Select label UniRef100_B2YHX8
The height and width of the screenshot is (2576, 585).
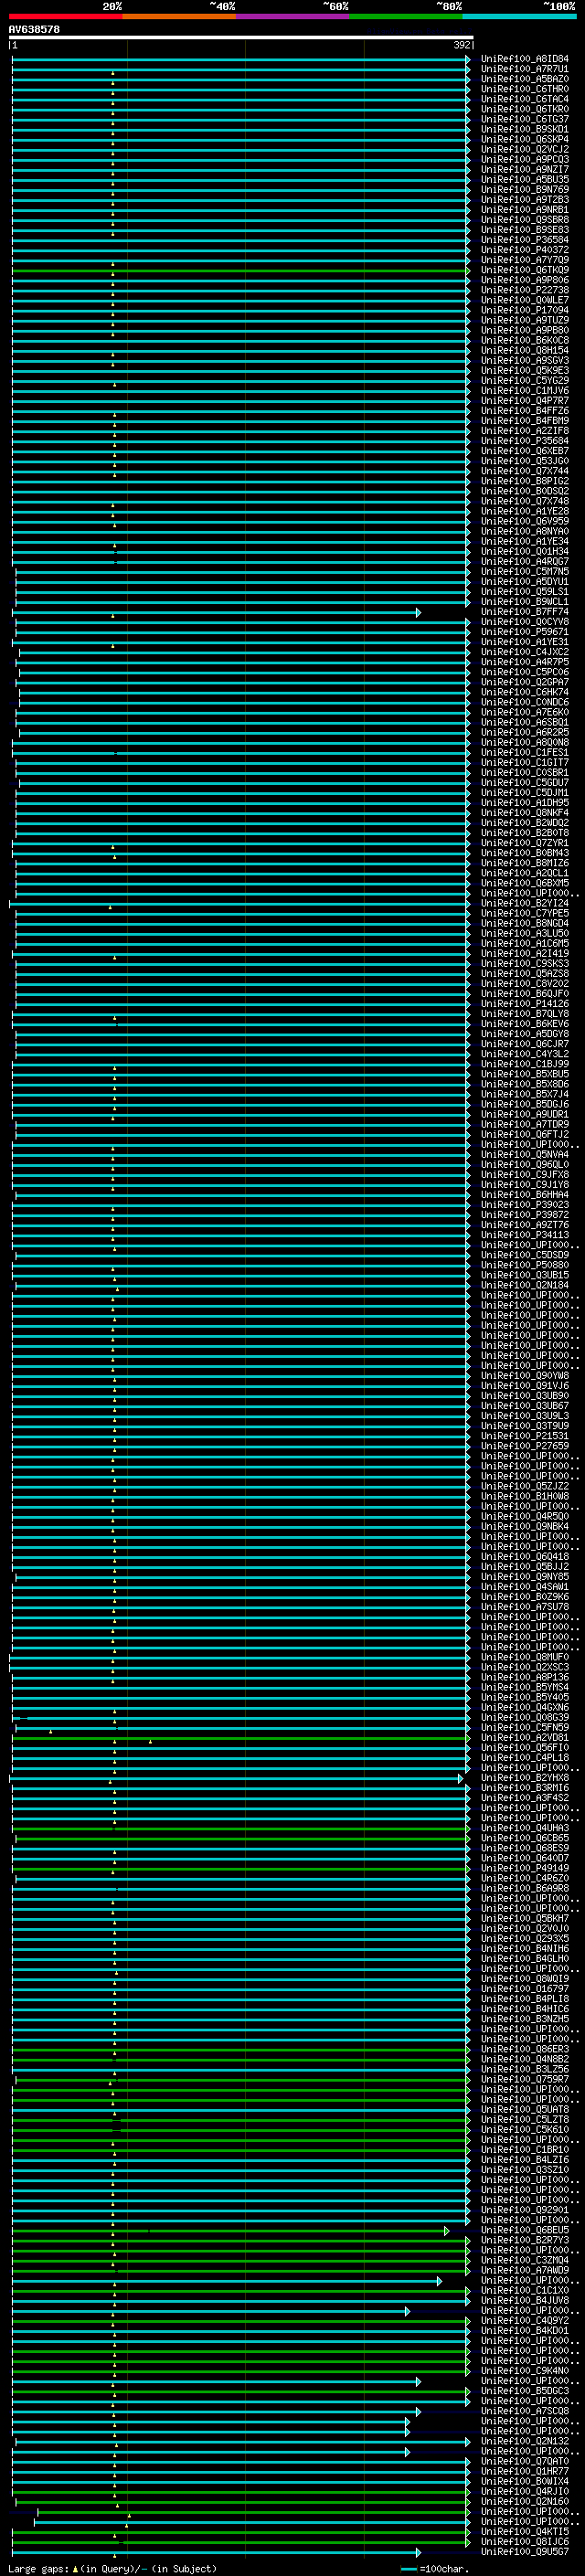pyautogui.click(x=524, y=1777)
